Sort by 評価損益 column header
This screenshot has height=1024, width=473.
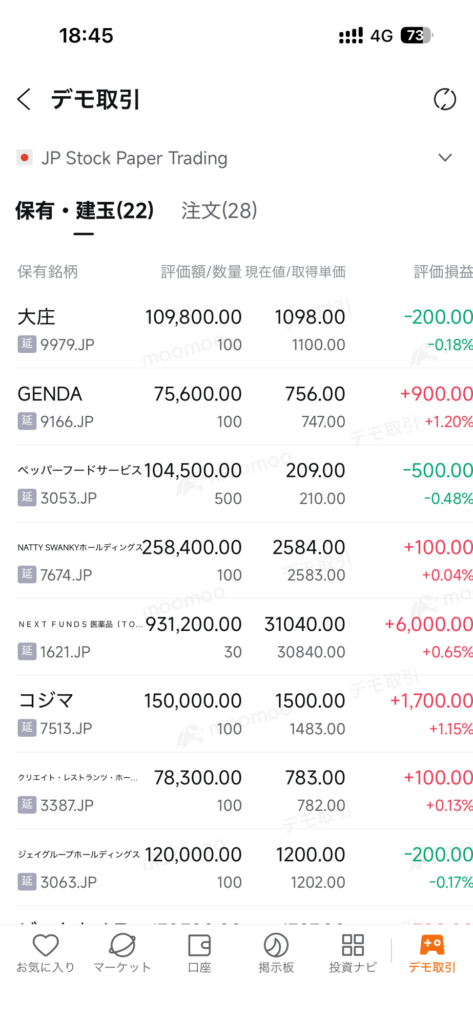click(x=443, y=272)
